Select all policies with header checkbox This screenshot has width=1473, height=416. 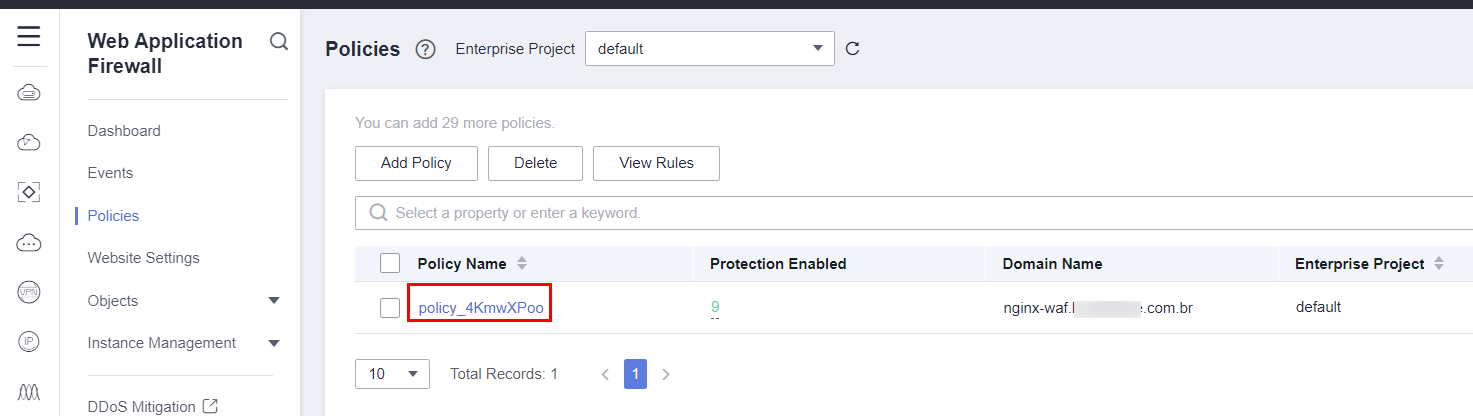[x=390, y=264]
